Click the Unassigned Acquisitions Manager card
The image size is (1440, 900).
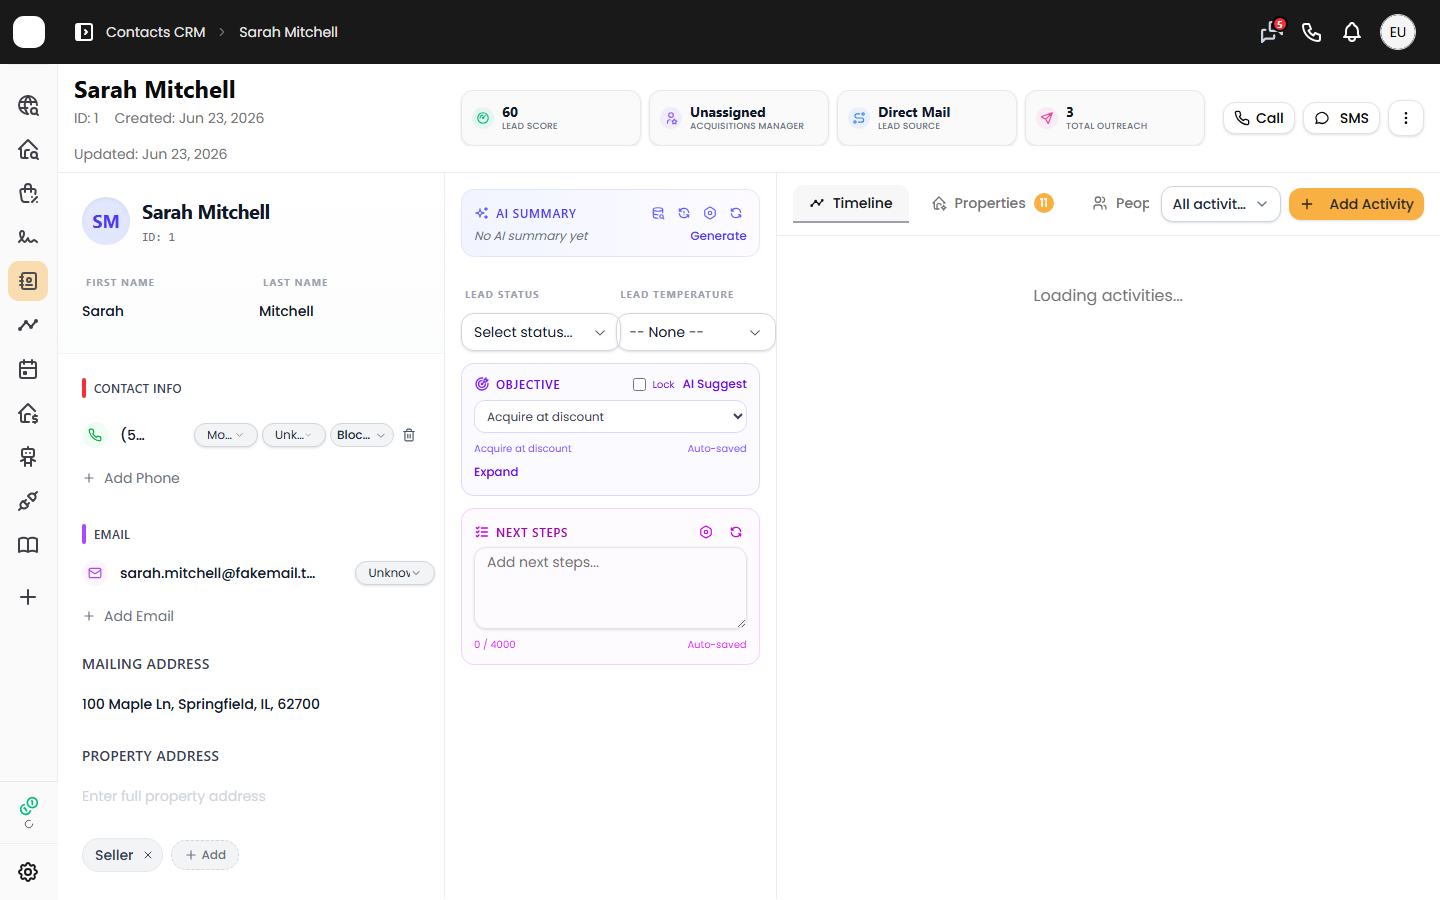tap(739, 118)
